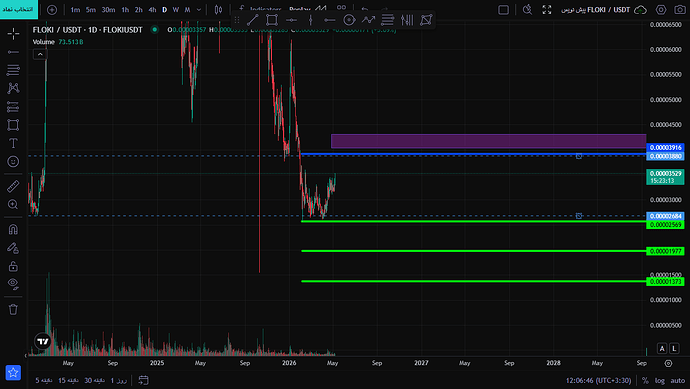Switch to 4h timeframe
This screenshot has height=389, width=690.
tap(152, 10)
